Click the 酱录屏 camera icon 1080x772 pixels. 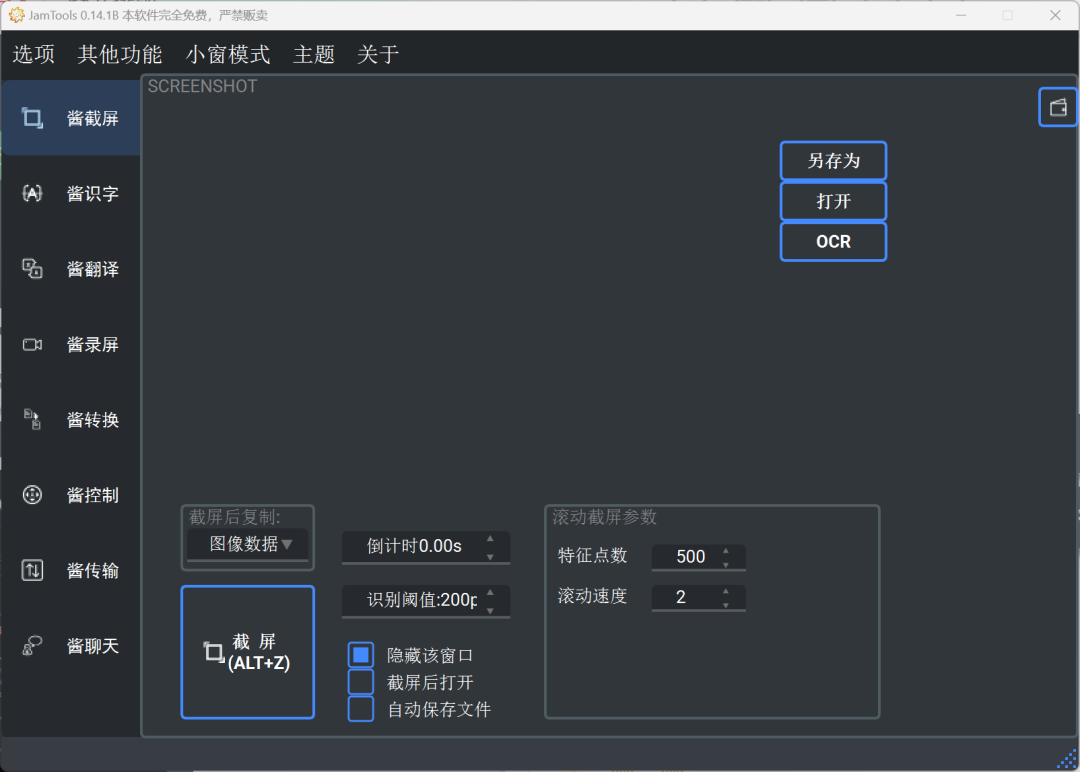32,344
